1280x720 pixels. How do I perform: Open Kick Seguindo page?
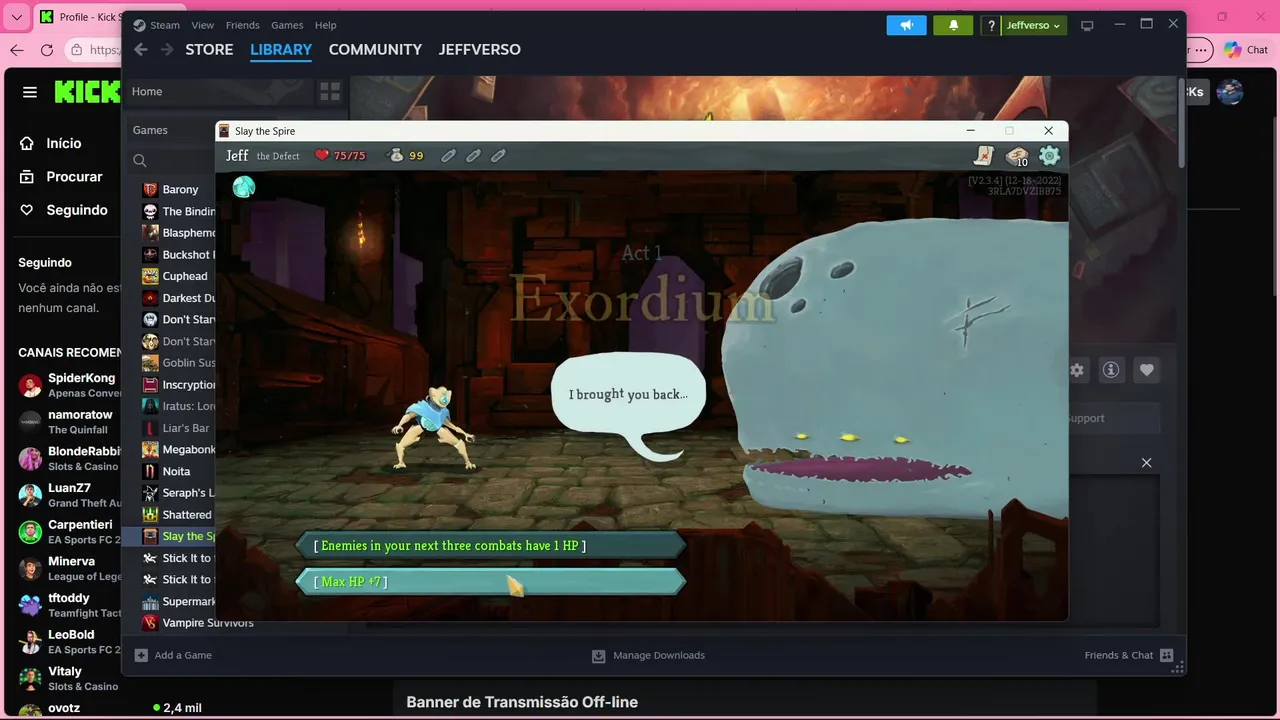pyautogui.click(x=76, y=210)
